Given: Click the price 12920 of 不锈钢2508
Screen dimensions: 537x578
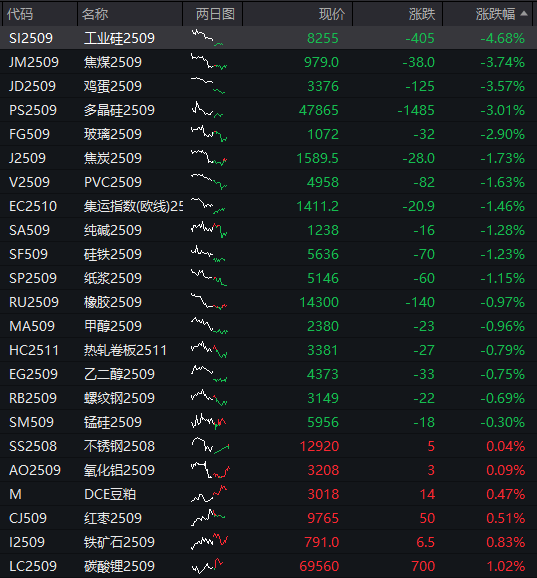Looking at the screenshot, I should click(319, 446).
